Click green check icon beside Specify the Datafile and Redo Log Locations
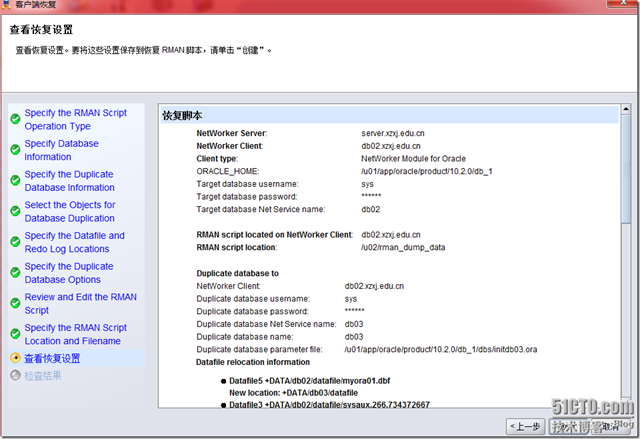Viewport: 640px width, 439px height. [16, 242]
